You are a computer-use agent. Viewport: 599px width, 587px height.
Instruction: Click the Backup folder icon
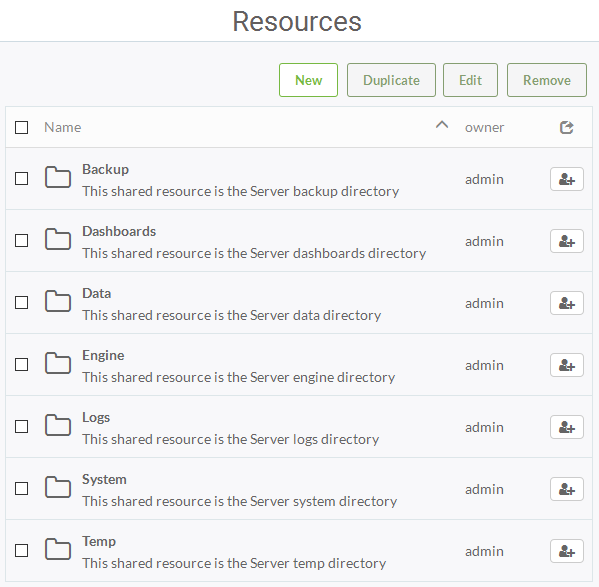point(58,177)
